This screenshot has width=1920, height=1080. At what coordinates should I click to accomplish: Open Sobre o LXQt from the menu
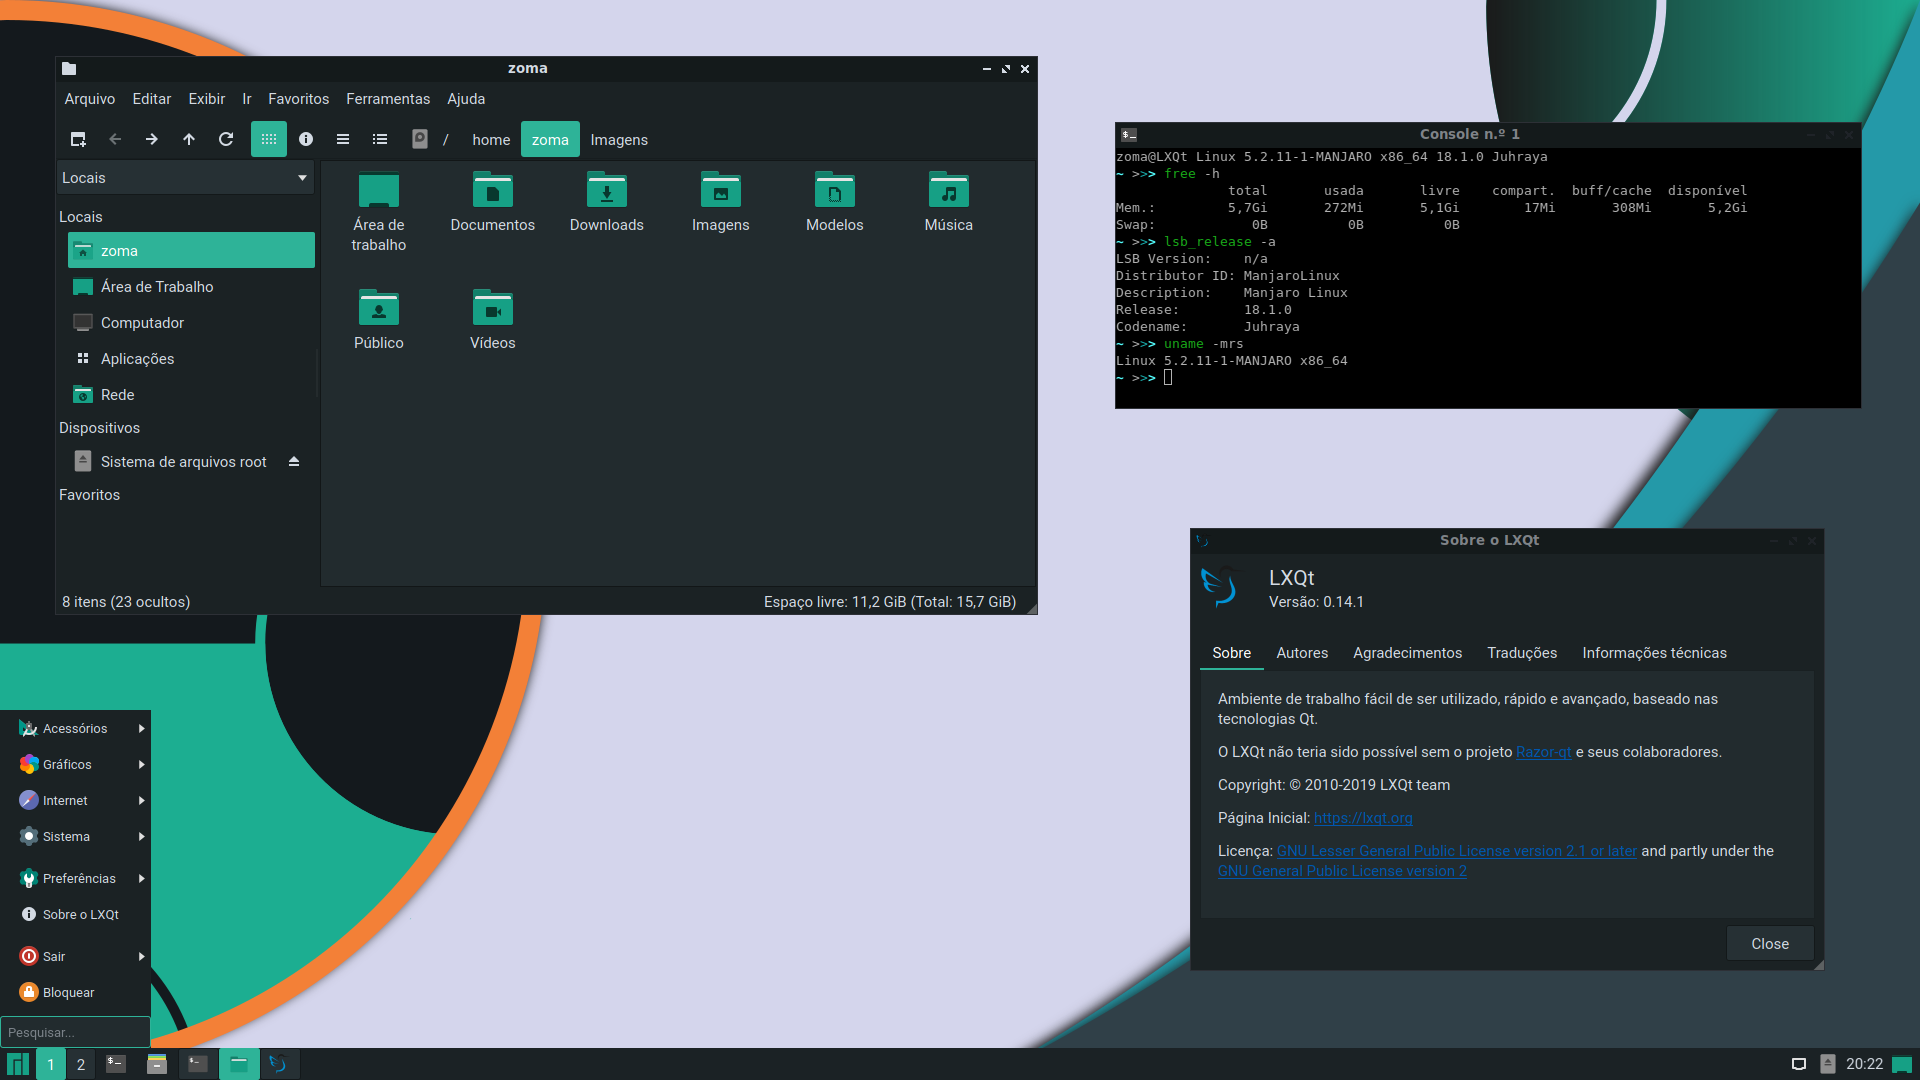76,915
